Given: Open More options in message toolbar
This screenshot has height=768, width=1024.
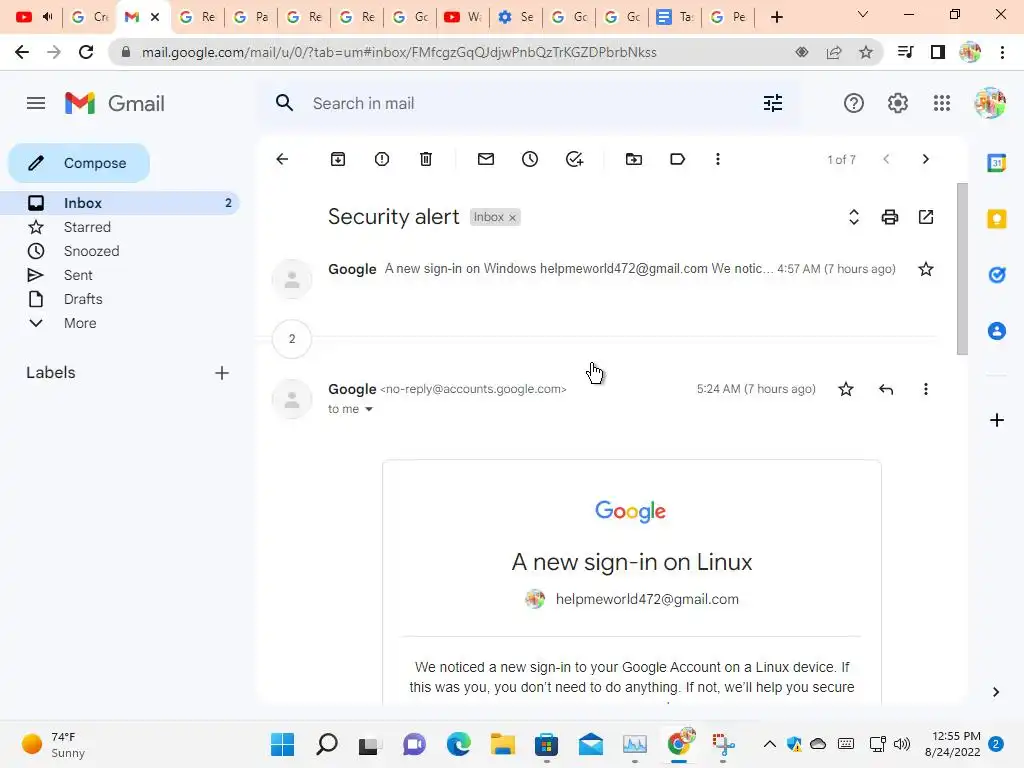Looking at the screenshot, I should [718, 159].
